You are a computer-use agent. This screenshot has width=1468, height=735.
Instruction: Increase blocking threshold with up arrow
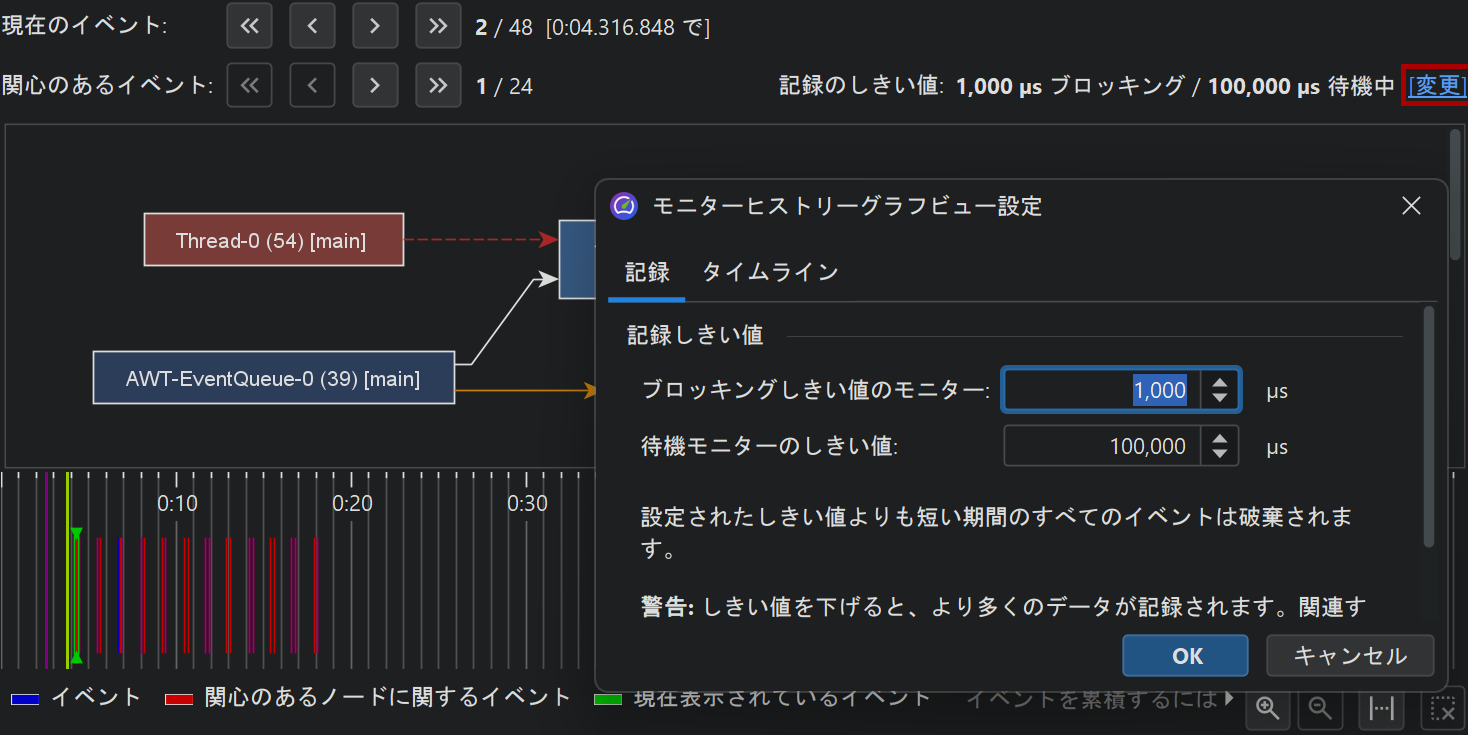tap(1219, 382)
